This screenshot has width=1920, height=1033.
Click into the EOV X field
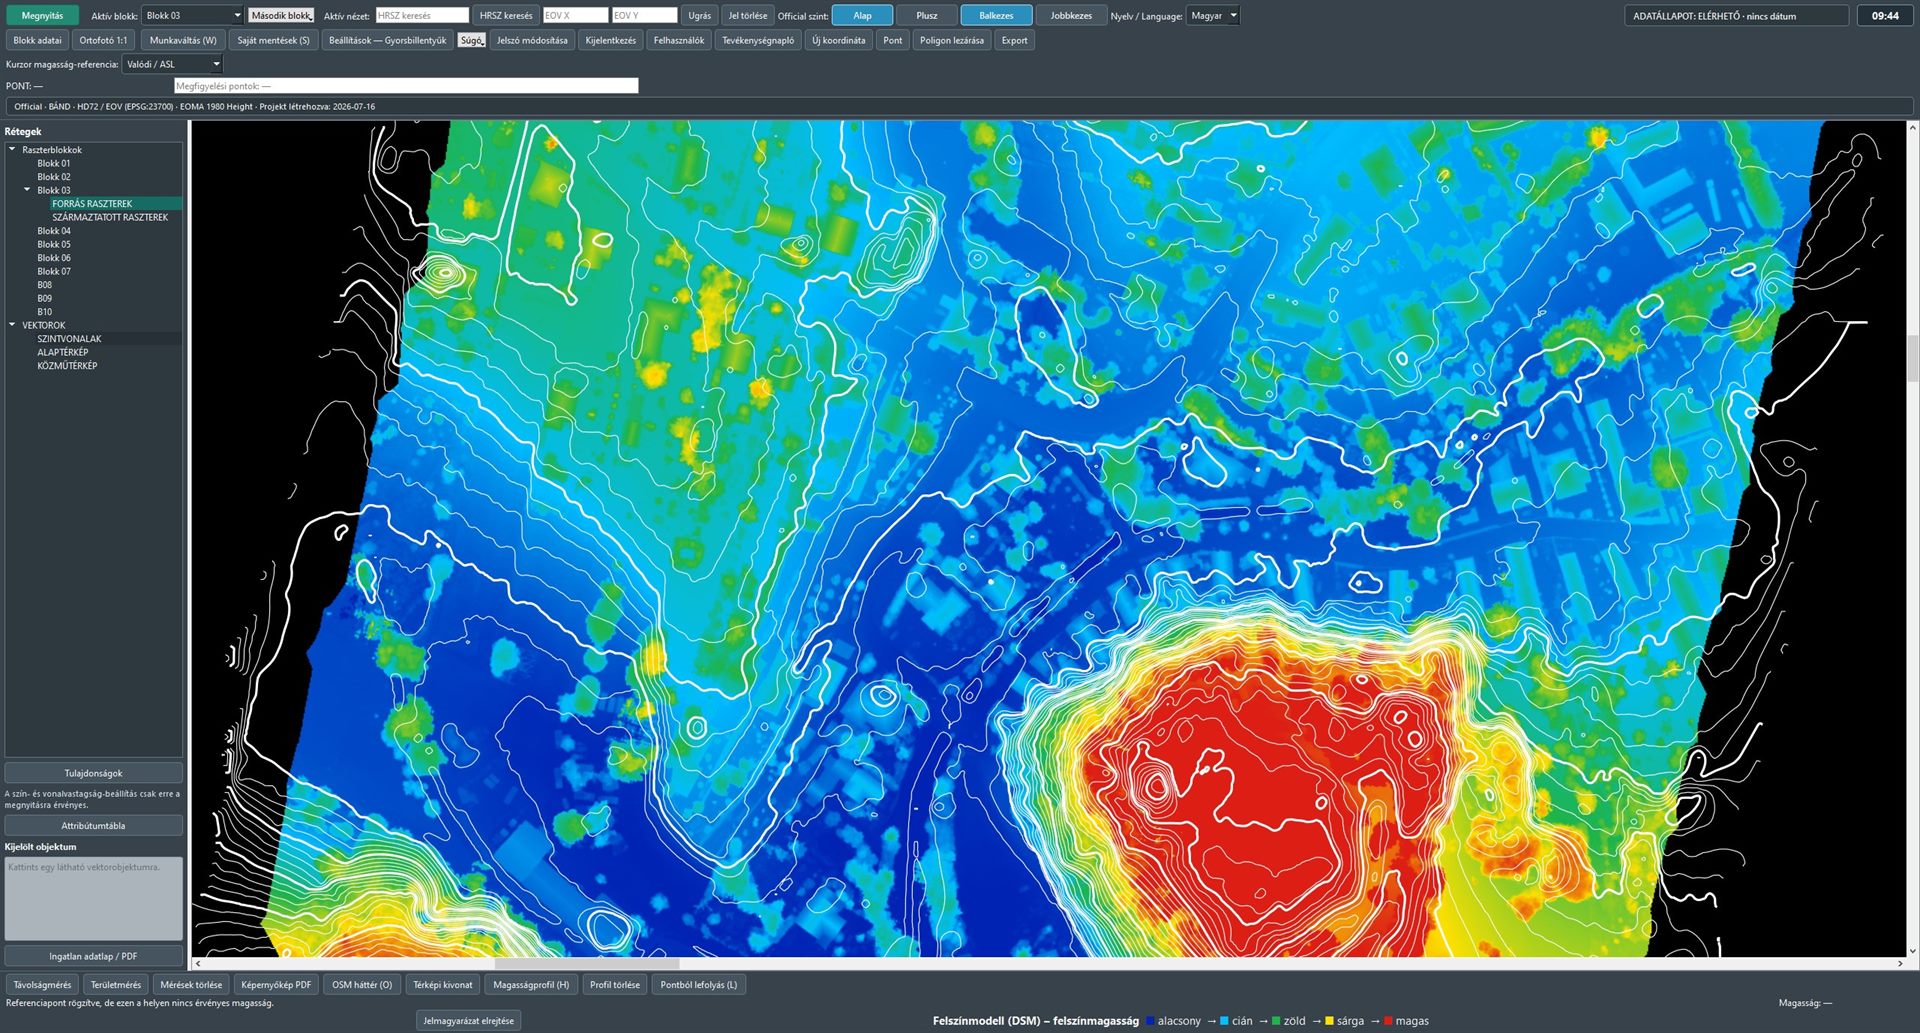tap(575, 16)
